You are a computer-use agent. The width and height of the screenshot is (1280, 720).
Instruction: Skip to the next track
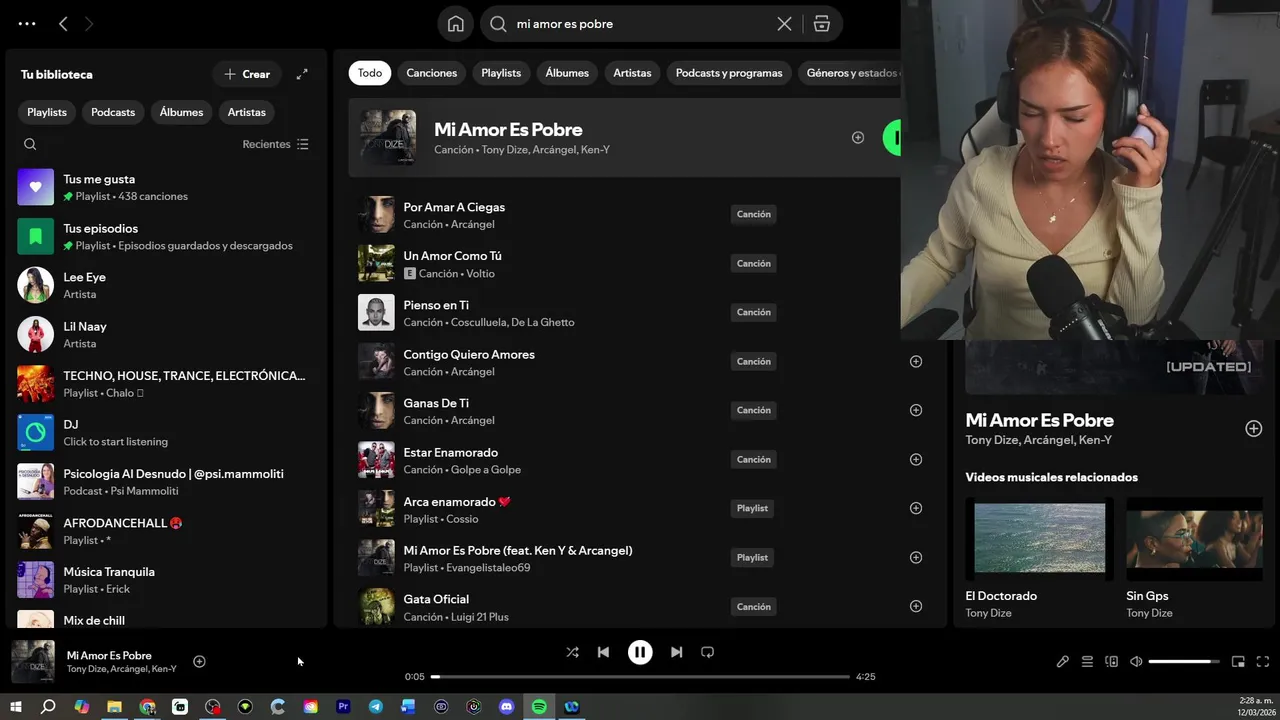click(676, 652)
